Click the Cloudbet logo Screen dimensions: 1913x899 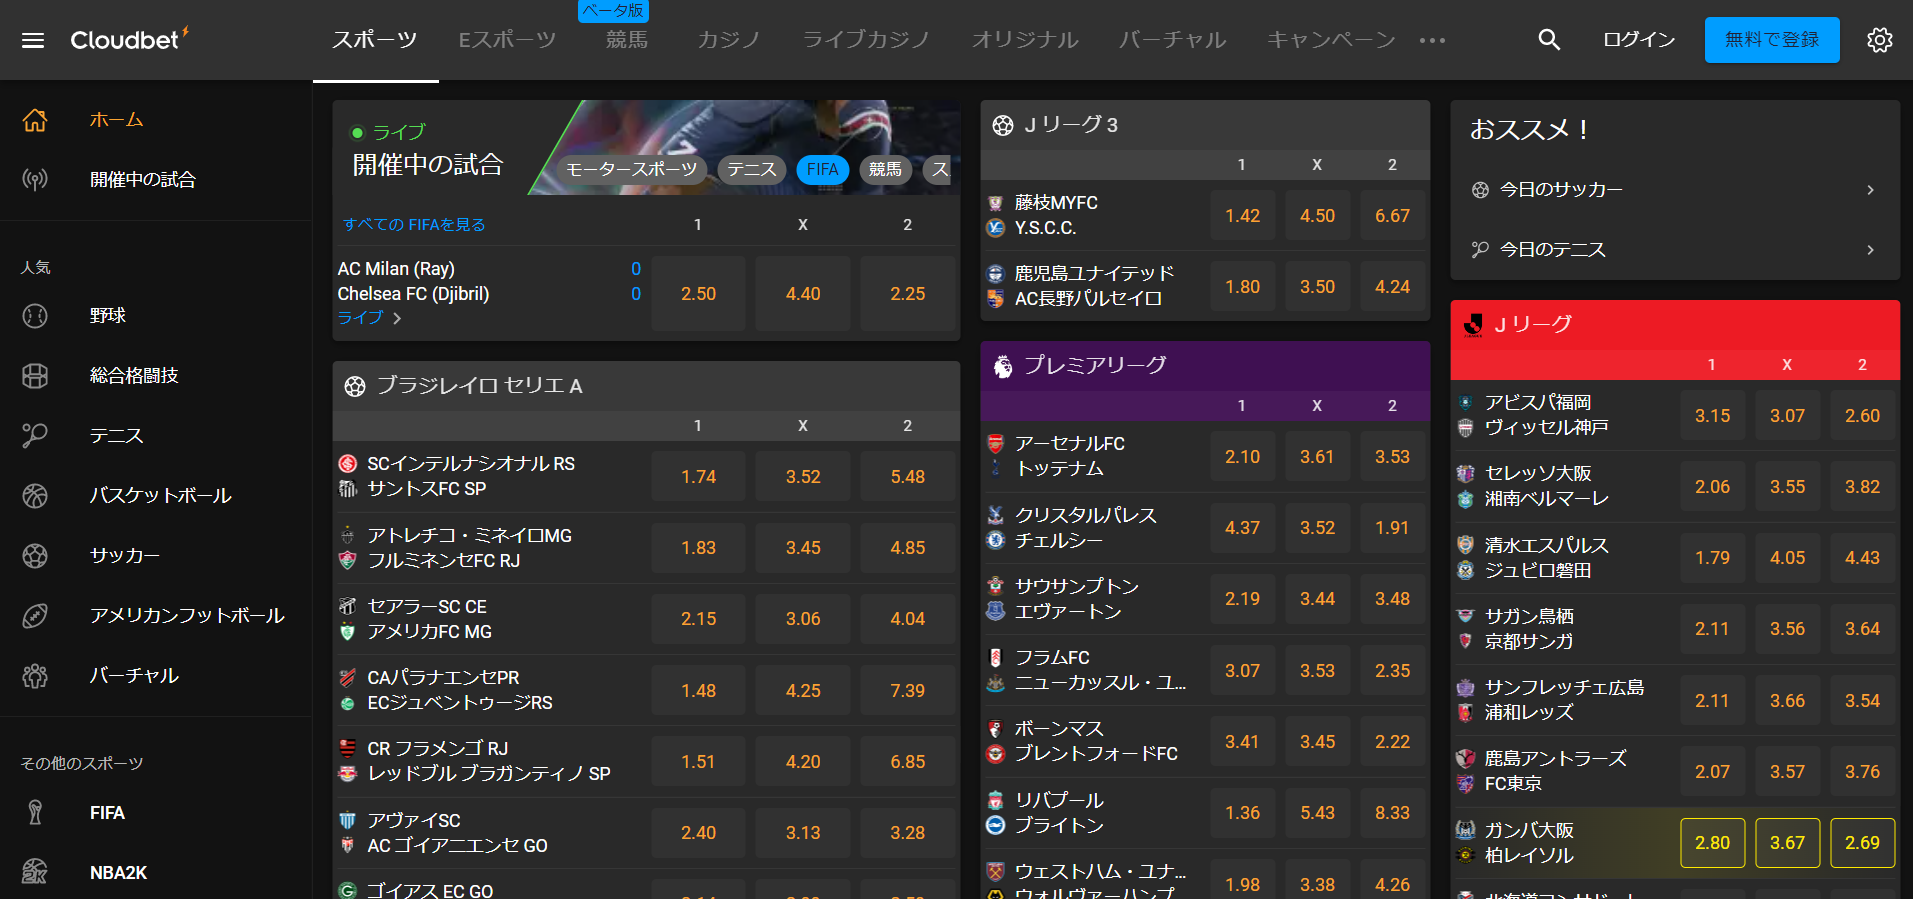coord(129,39)
